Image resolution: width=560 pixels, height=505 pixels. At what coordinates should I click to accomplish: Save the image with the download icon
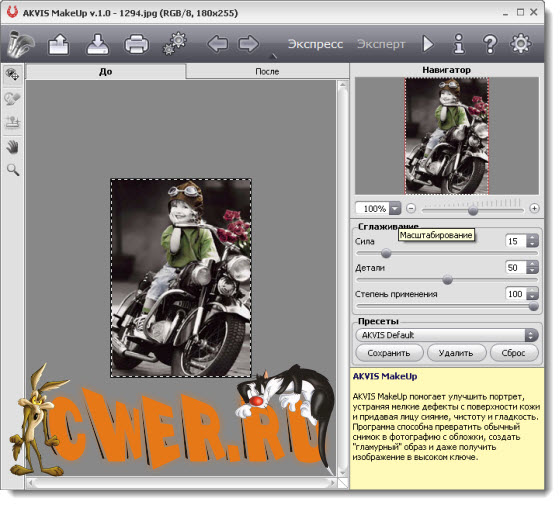(98, 44)
